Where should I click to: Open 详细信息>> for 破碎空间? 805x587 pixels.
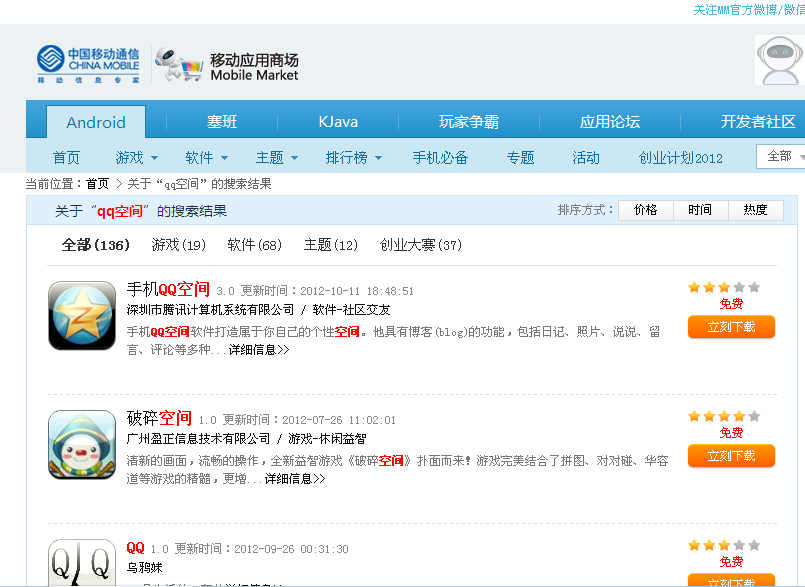[x=295, y=479]
